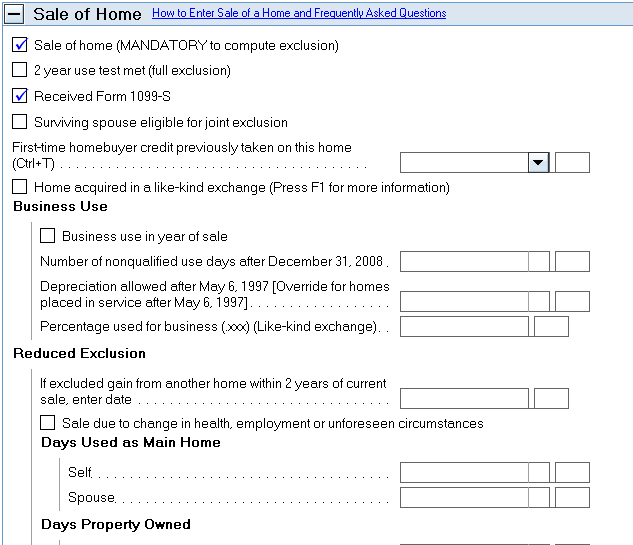Open How to Enter Sale of Home link
The image size is (633, 545).
299,14
